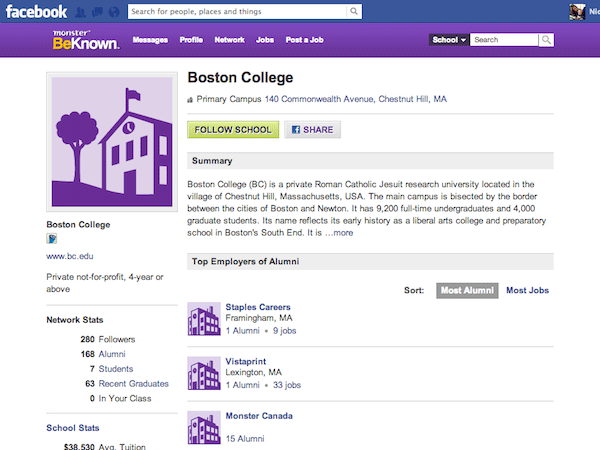Click the Top Employers of Alumni header

[x=370, y=261]
